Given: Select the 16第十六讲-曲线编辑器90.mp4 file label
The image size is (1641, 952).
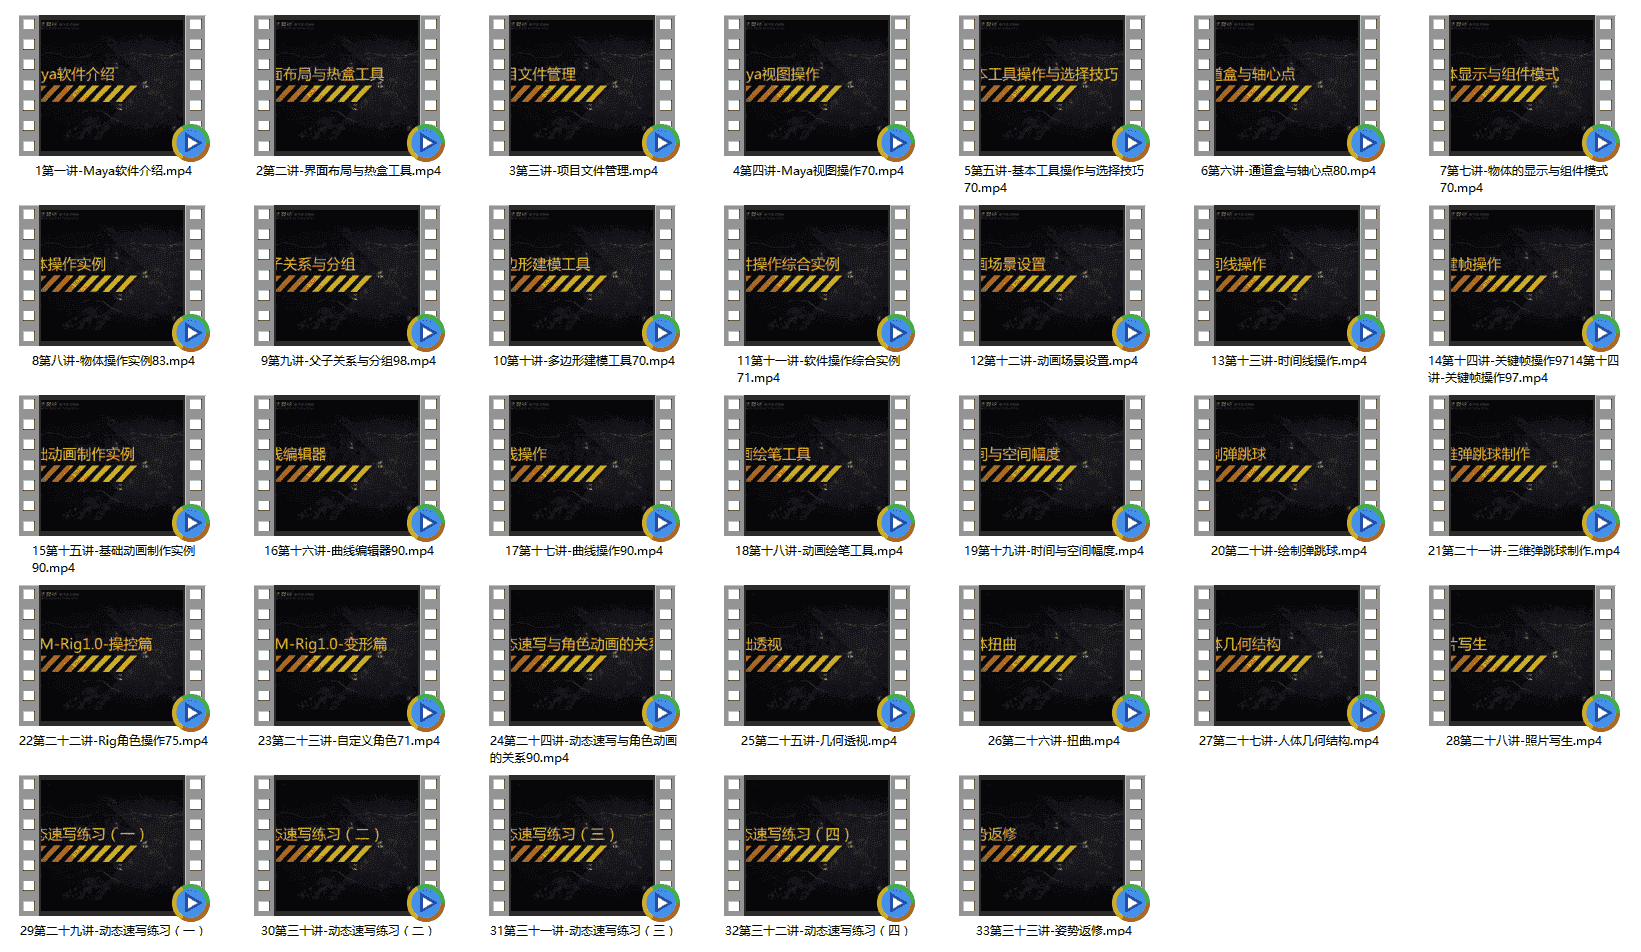Looking at the screenshot, I should (348, 551).
